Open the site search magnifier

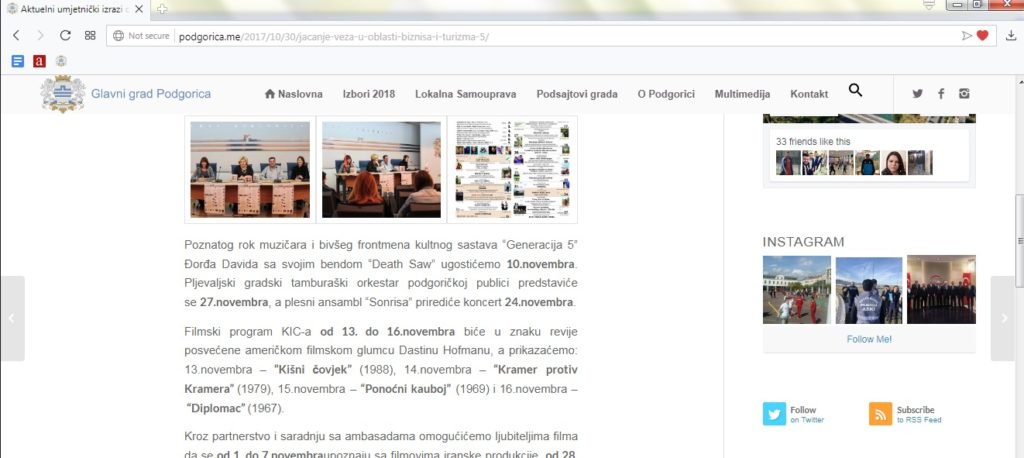pos(855,90)
